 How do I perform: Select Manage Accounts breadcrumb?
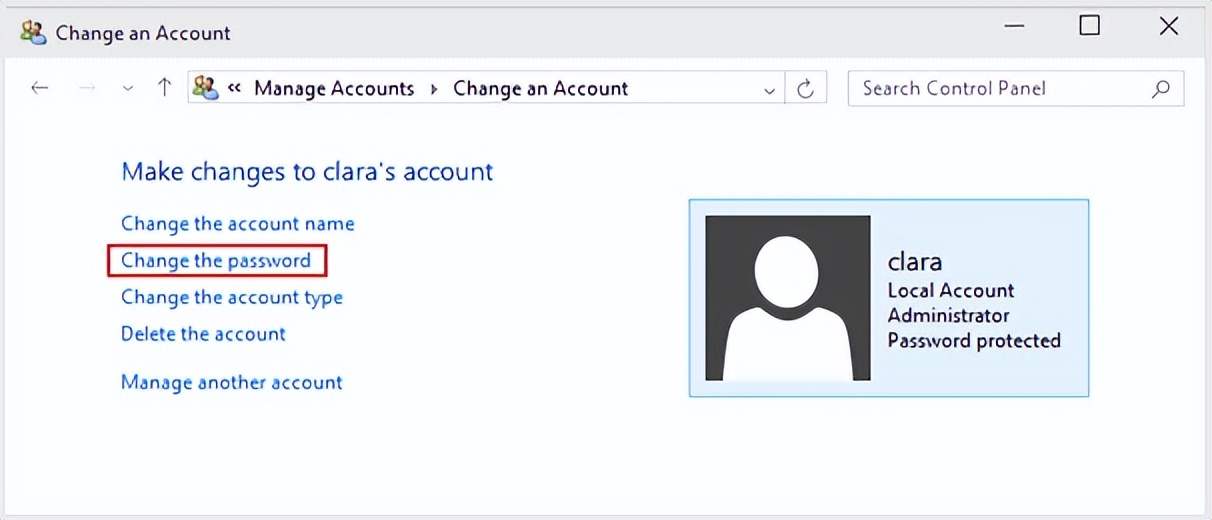(x=333, y=88)
